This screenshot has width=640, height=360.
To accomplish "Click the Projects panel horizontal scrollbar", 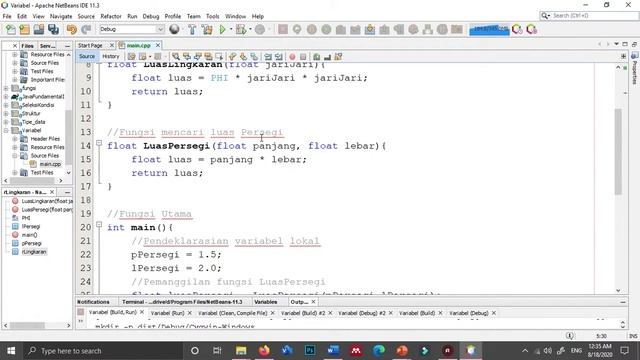I will point(33,180).
